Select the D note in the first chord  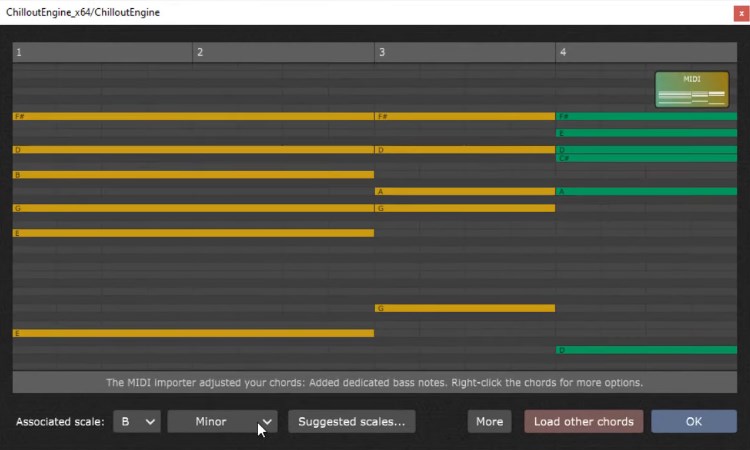point(193,150)
